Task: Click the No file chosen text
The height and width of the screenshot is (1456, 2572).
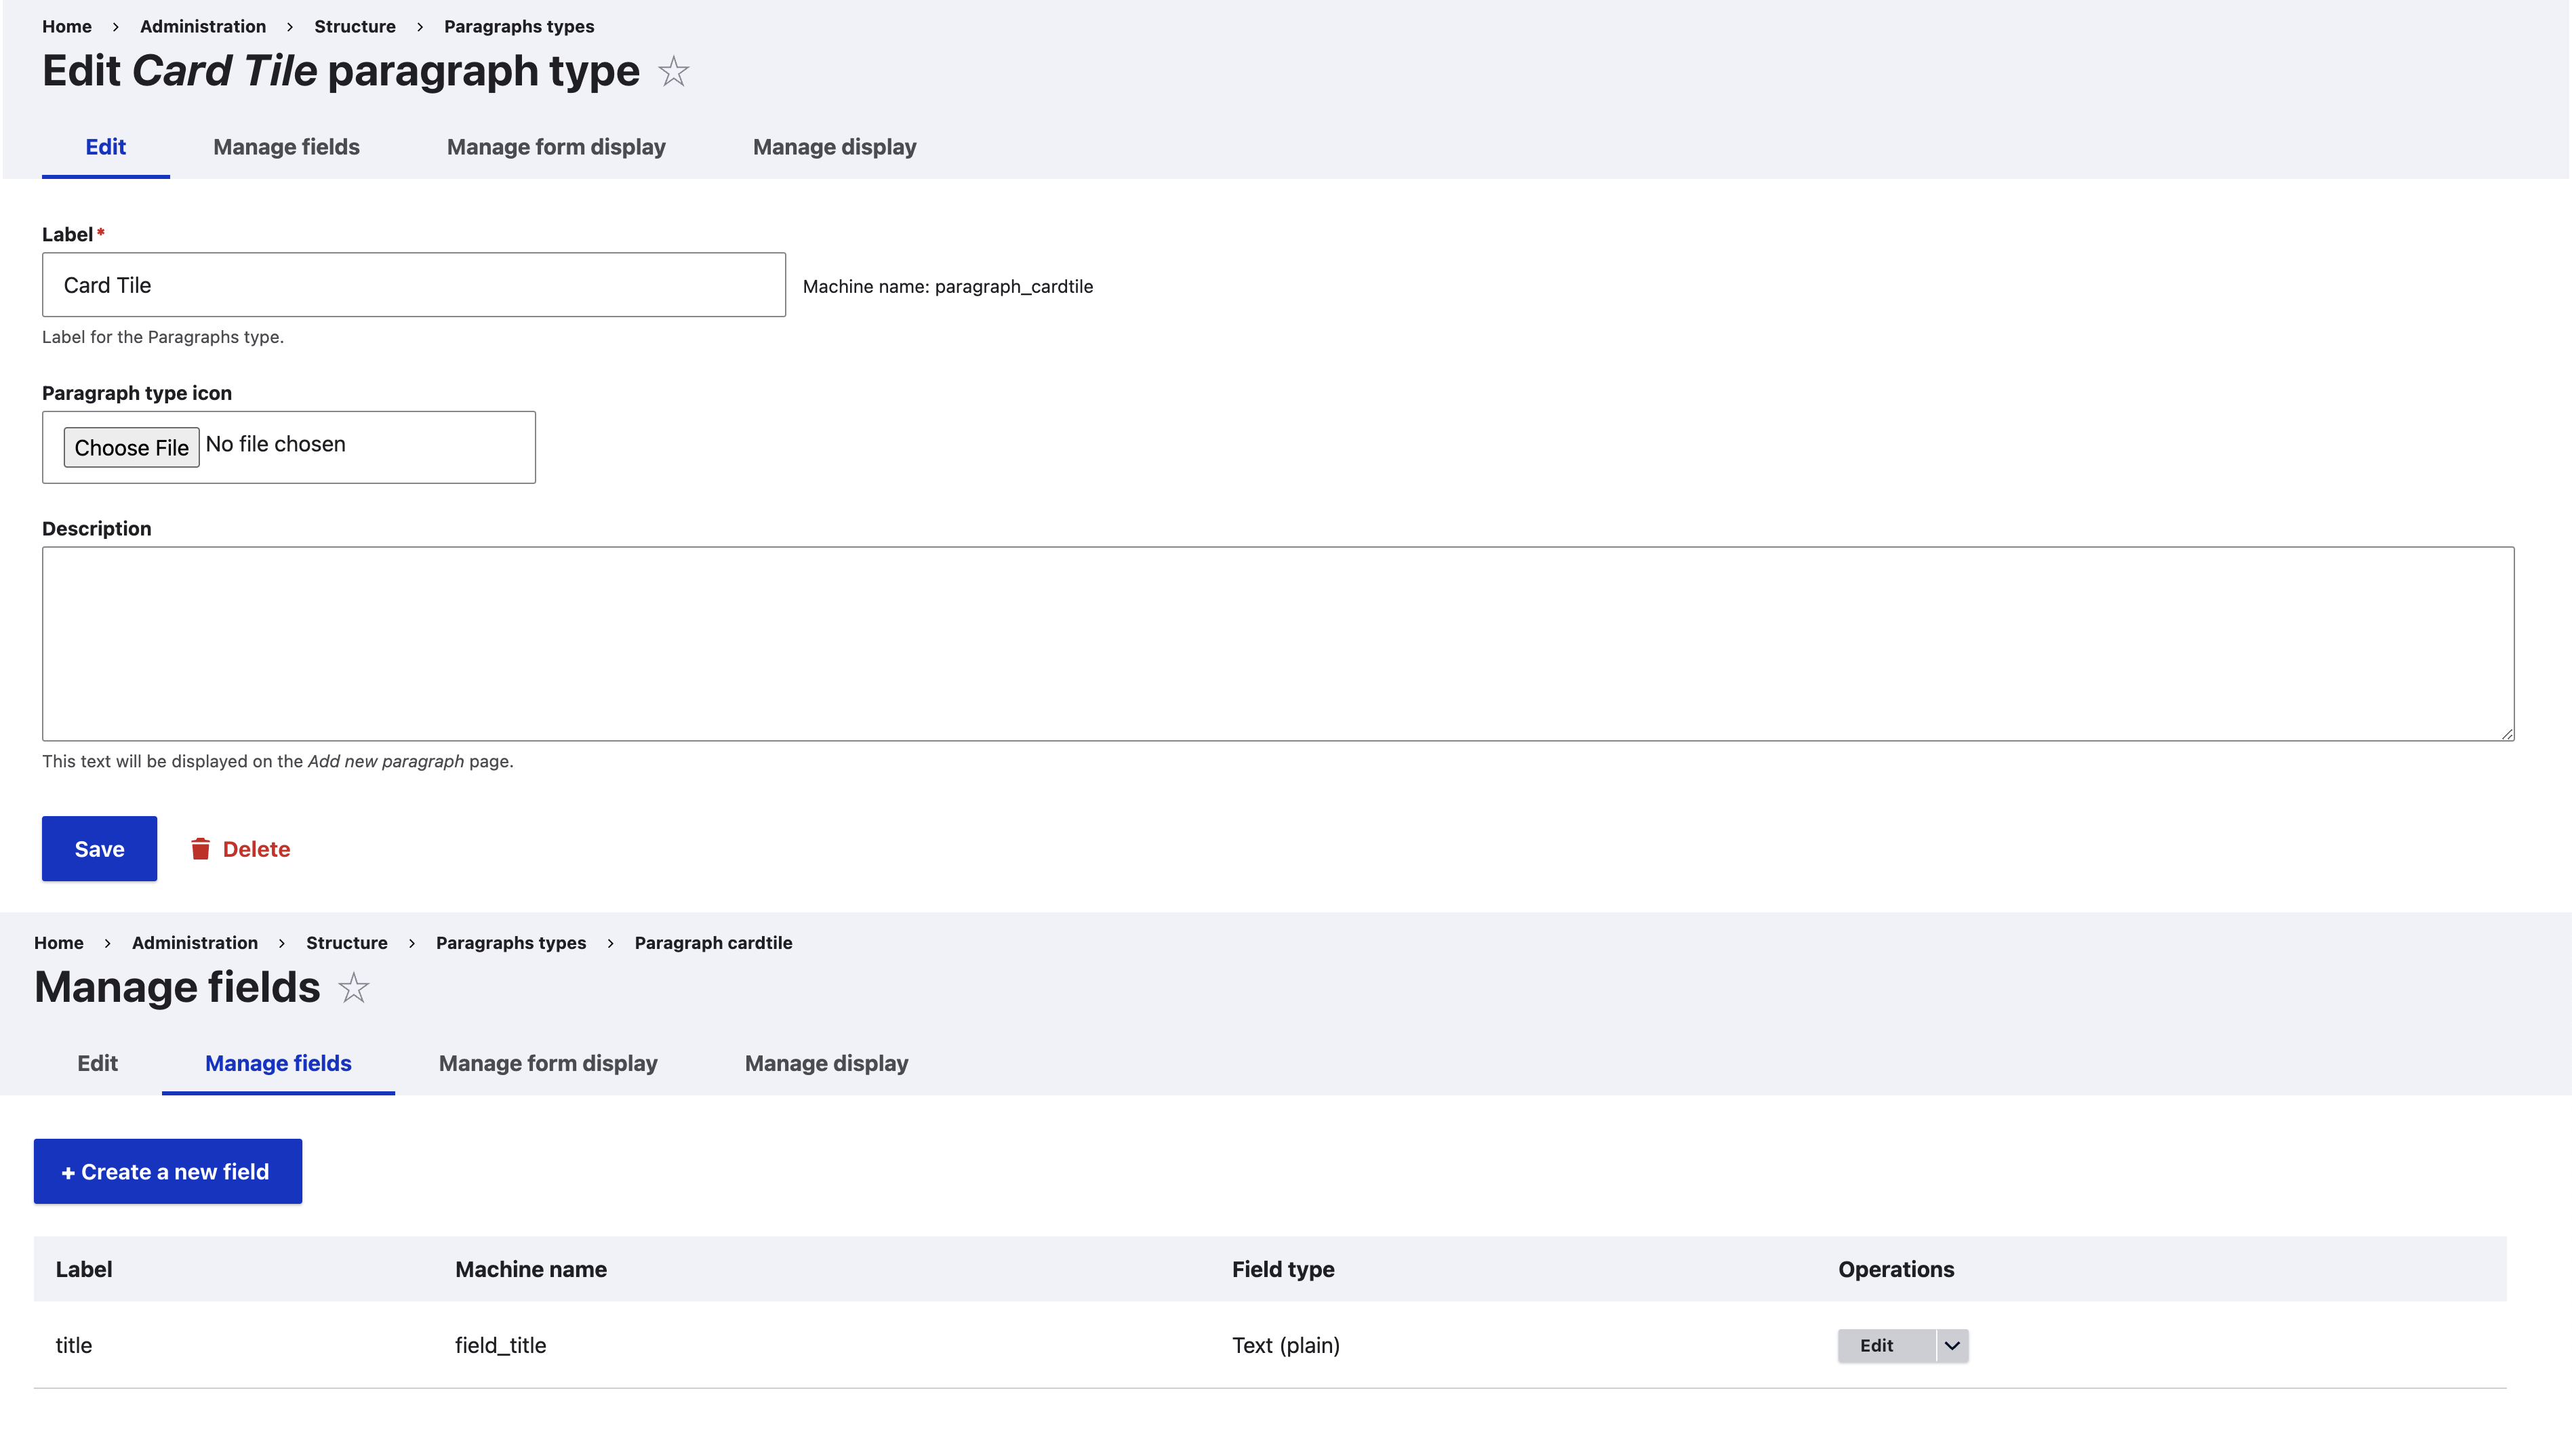Action: (276, 444)
